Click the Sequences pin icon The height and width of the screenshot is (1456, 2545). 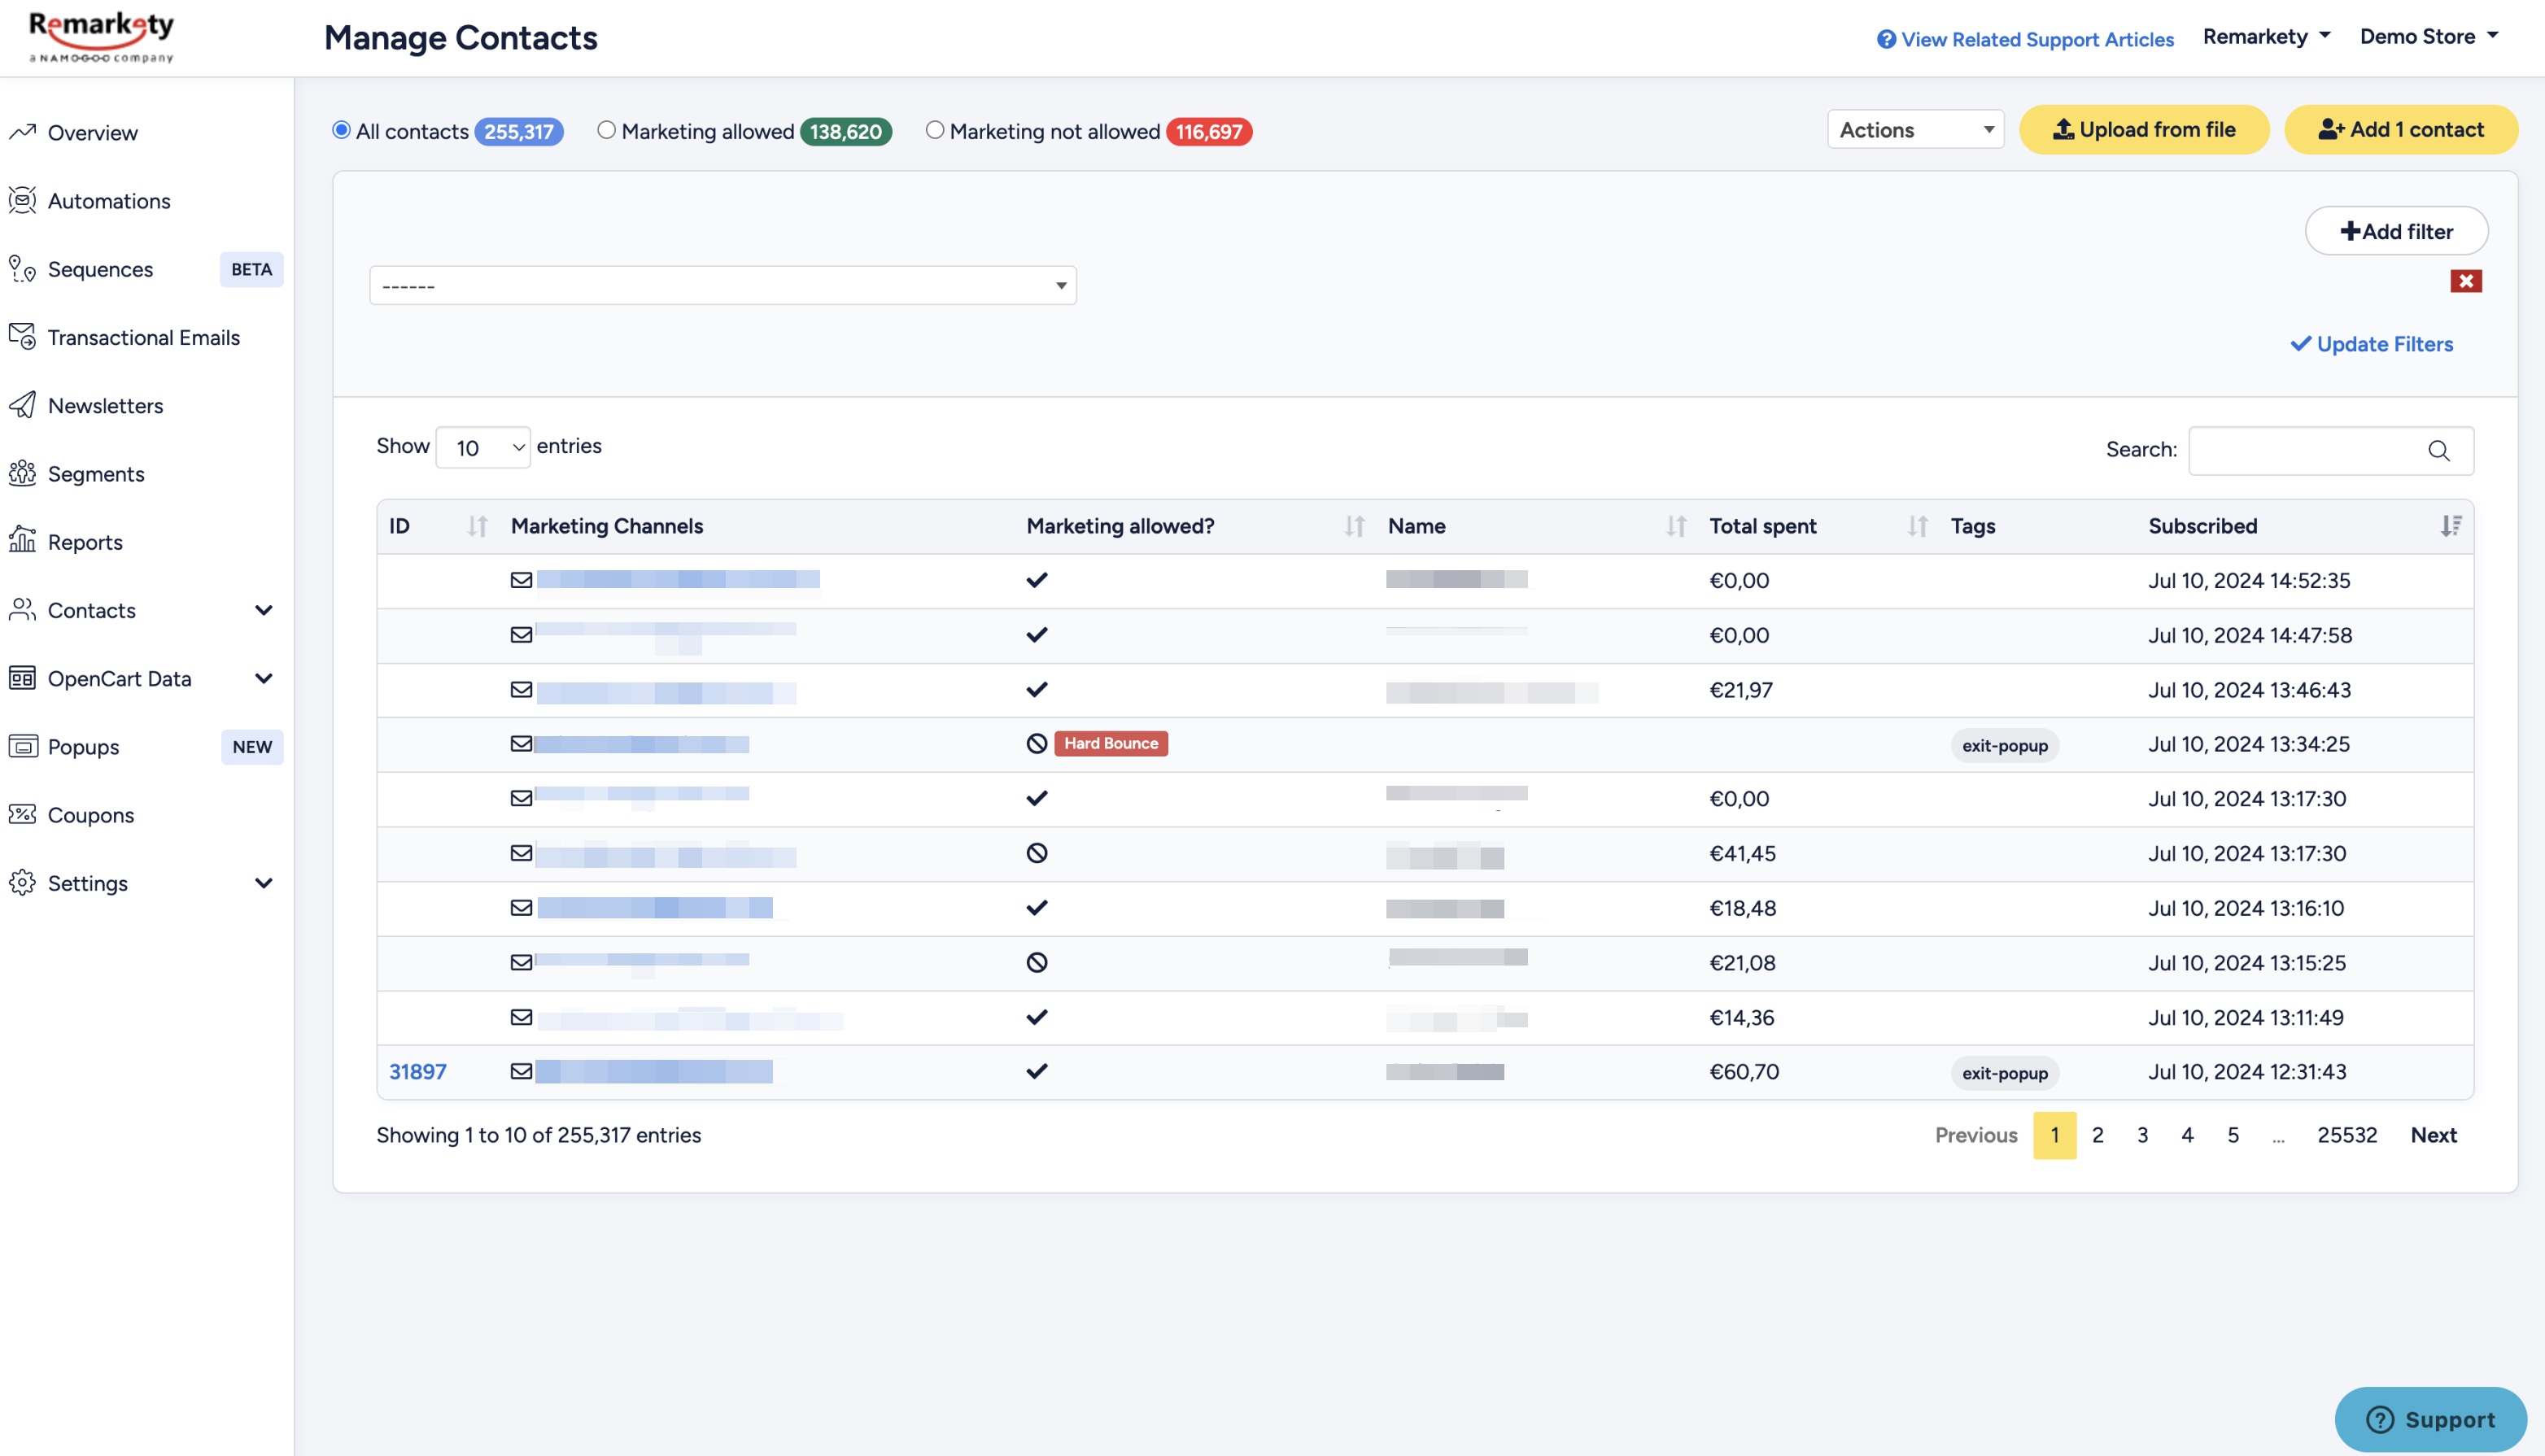[22, 268]
